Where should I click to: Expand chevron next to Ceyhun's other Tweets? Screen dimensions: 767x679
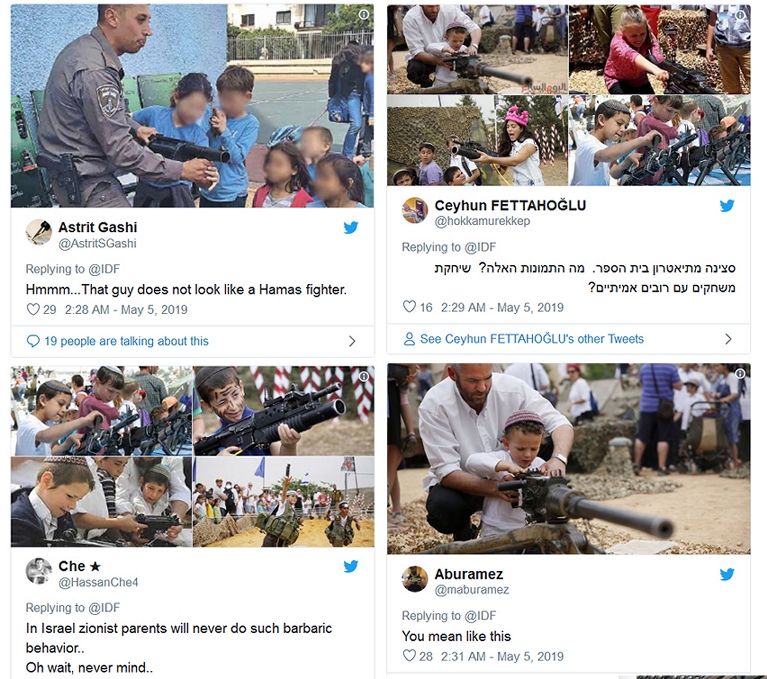click(x=728, y=339)
